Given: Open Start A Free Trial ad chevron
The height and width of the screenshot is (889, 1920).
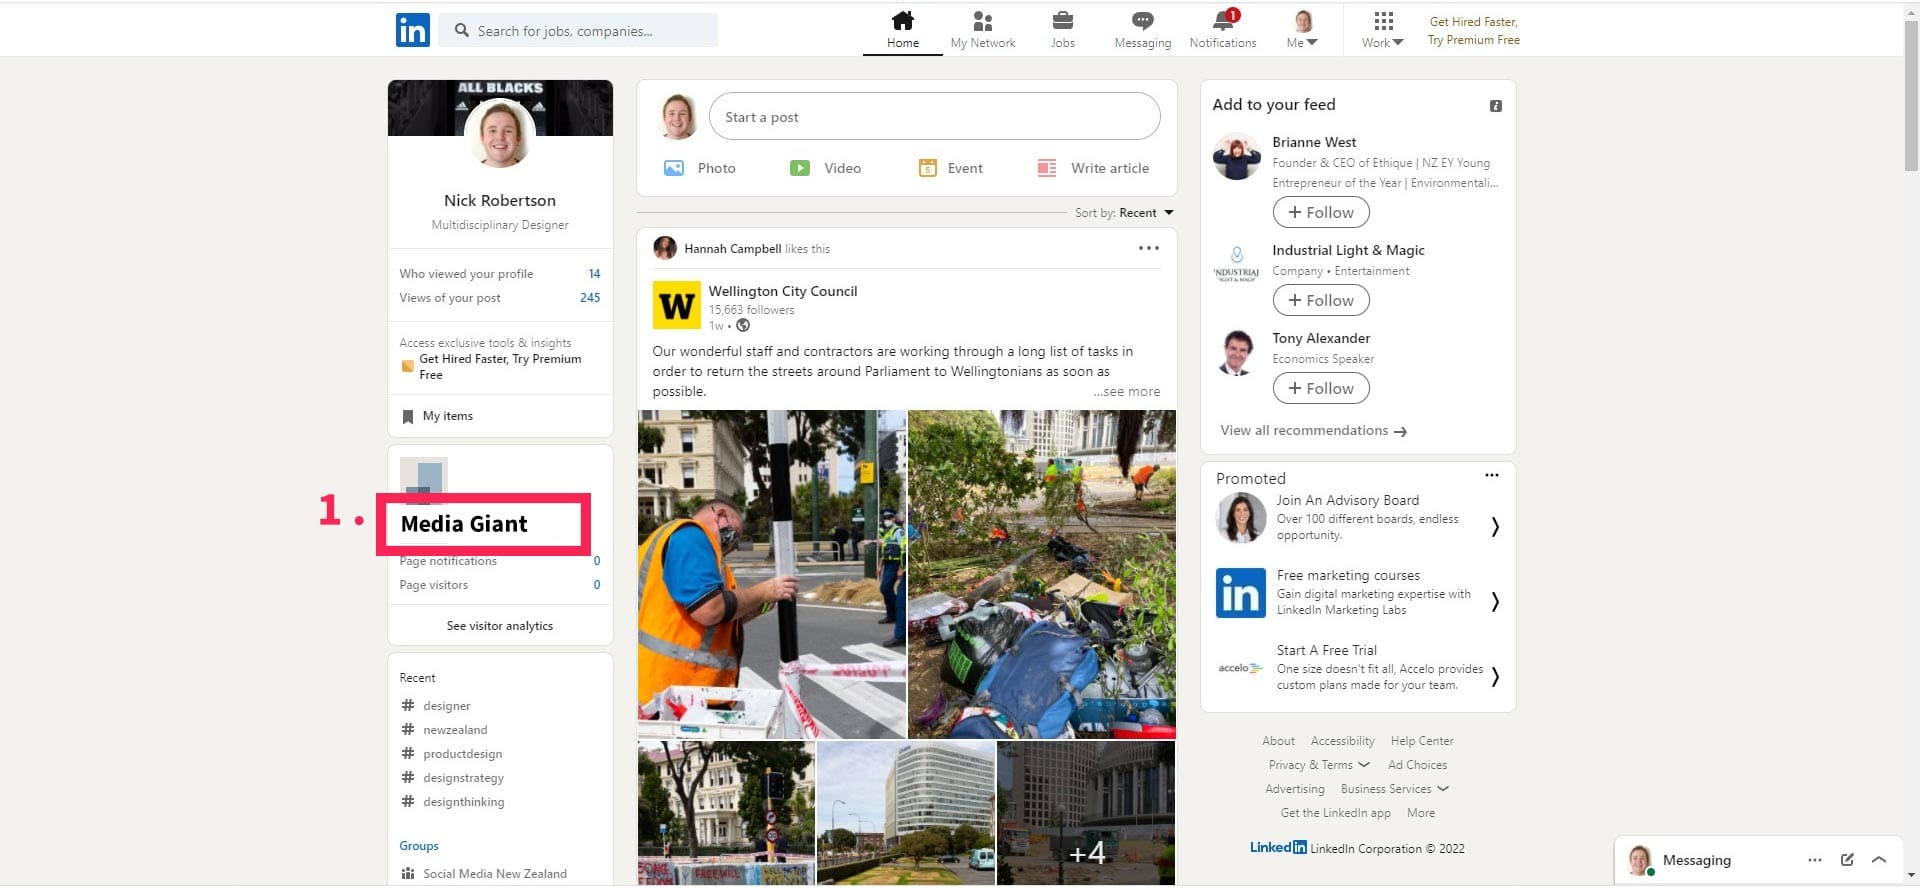Looking at the screenshot, I should [x=1494, y=677].
